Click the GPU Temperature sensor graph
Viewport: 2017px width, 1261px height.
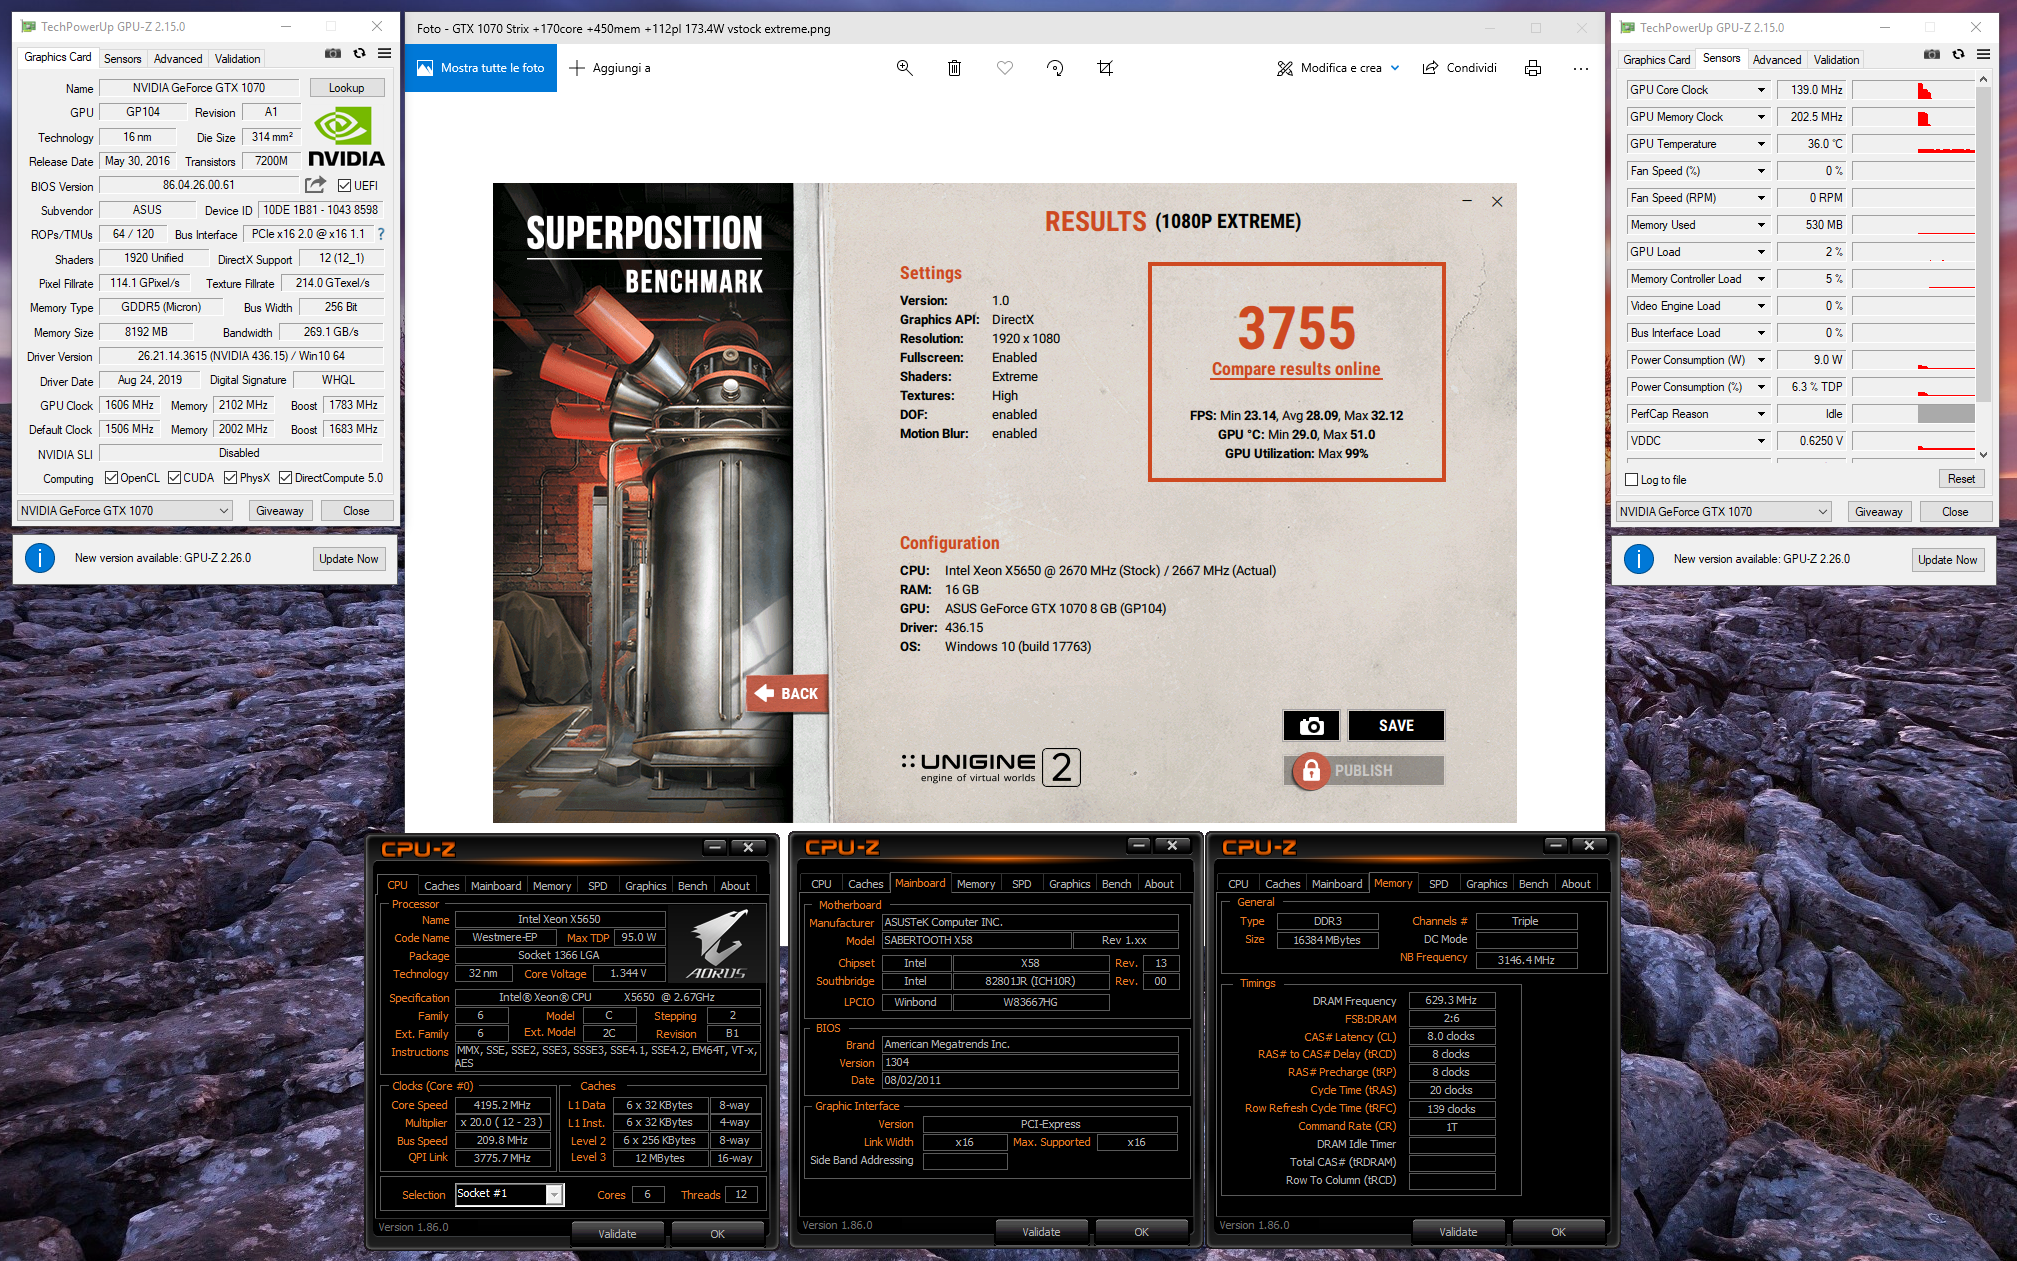click(x=1913, y=144)
